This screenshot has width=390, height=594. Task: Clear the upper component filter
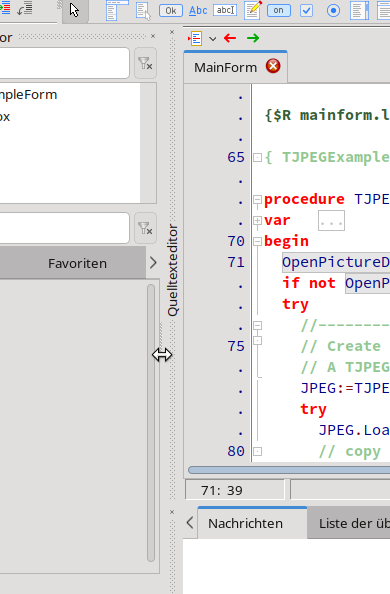145,63
